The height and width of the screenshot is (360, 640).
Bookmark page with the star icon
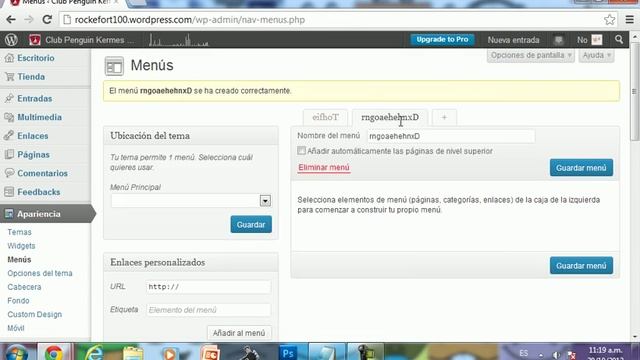(x=609, y=20)
